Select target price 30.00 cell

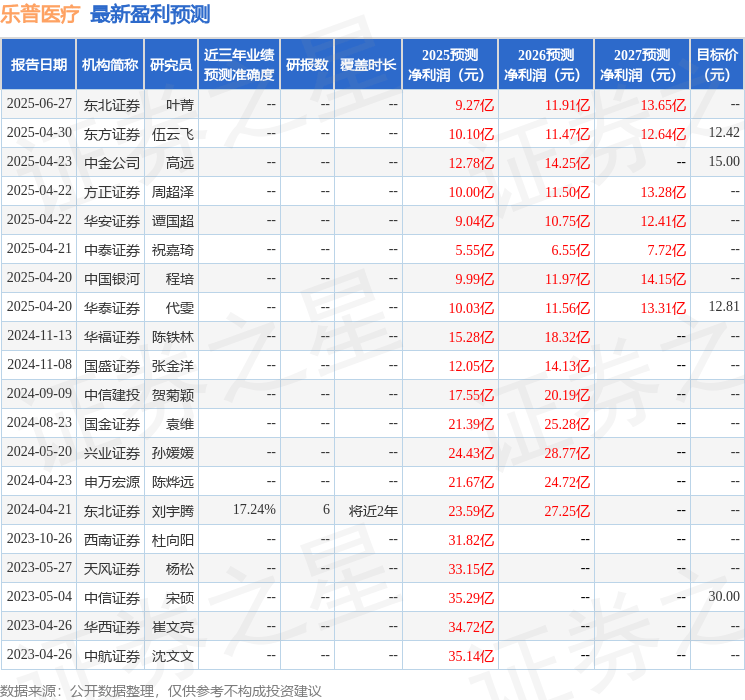pos(723,597)
